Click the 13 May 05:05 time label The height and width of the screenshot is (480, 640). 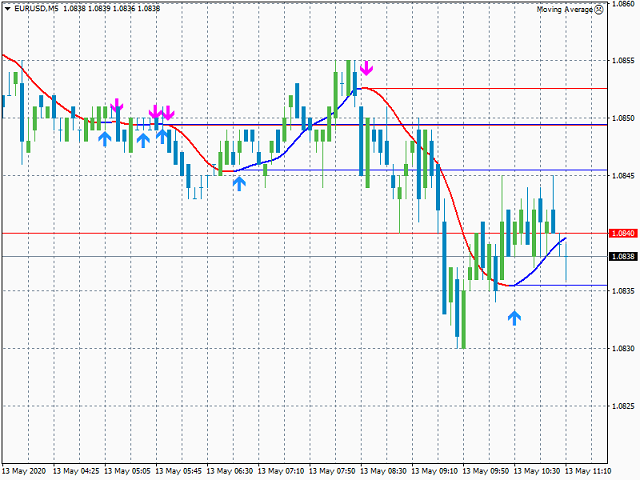pyautogui.click(x=127, y=471)
